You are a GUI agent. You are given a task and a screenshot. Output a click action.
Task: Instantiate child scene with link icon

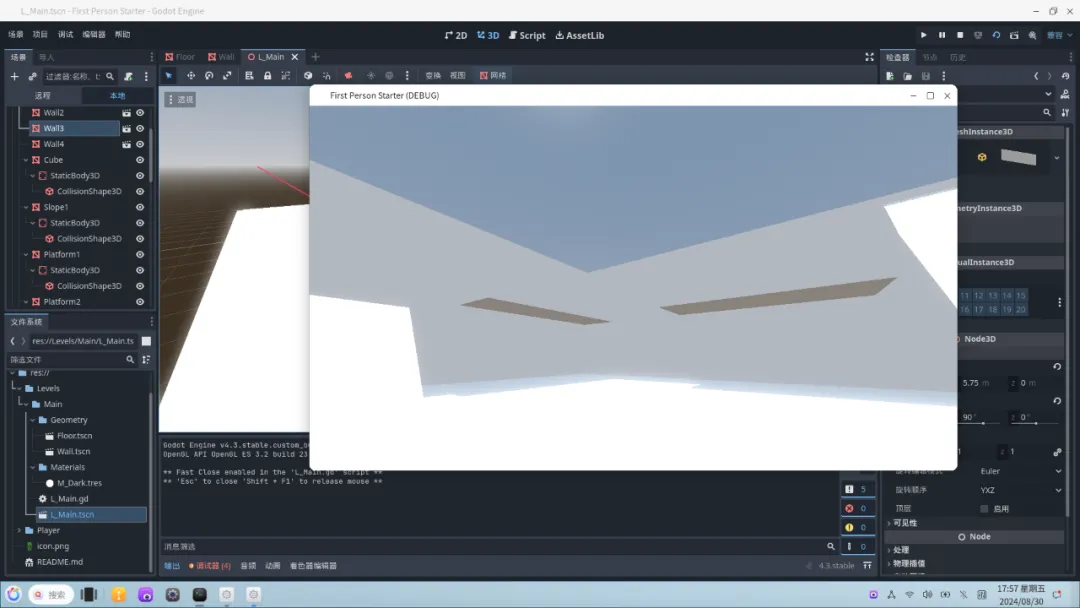pos(32,76)
